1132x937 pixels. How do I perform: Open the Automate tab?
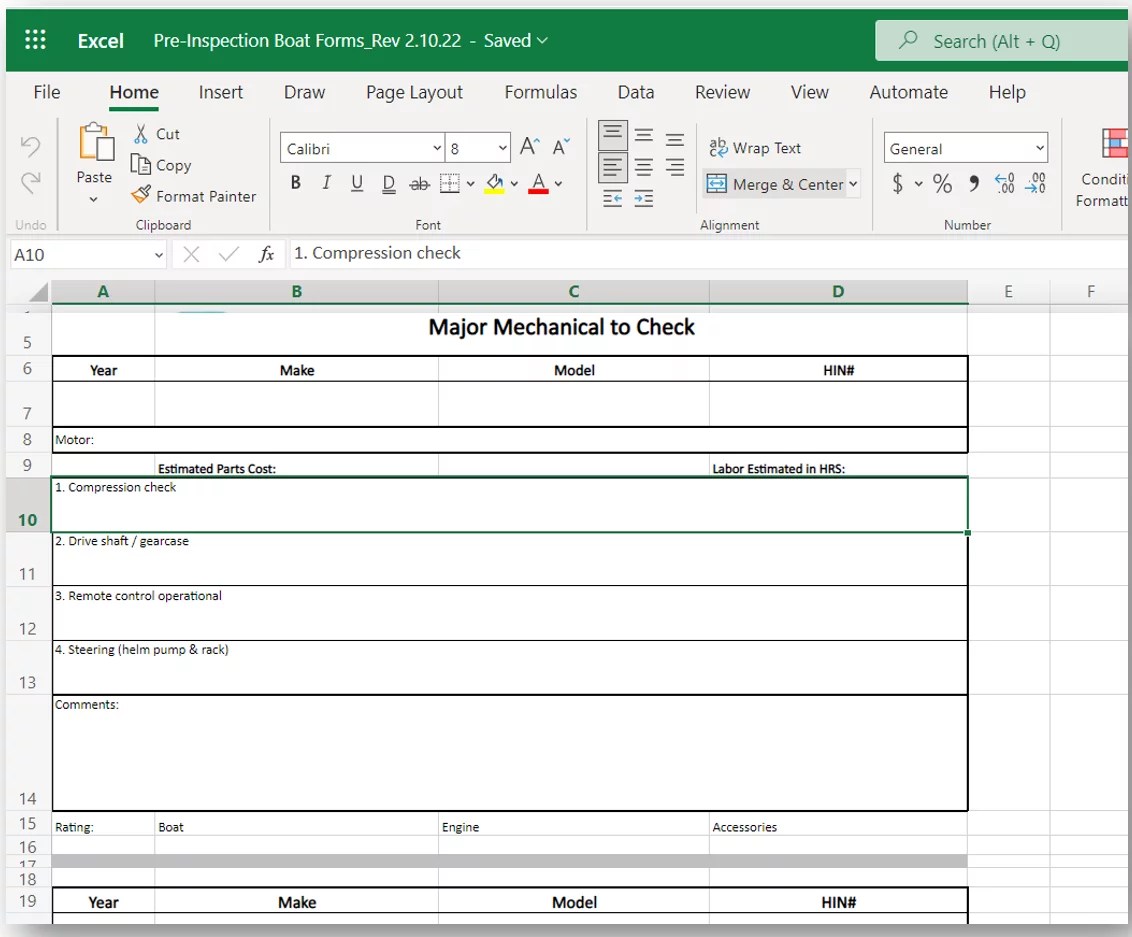point(908,92)
